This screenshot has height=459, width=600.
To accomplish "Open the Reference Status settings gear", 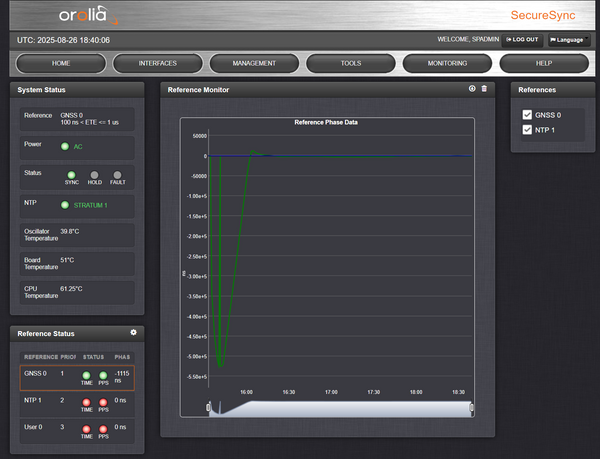I will click(x=133, y=332).
